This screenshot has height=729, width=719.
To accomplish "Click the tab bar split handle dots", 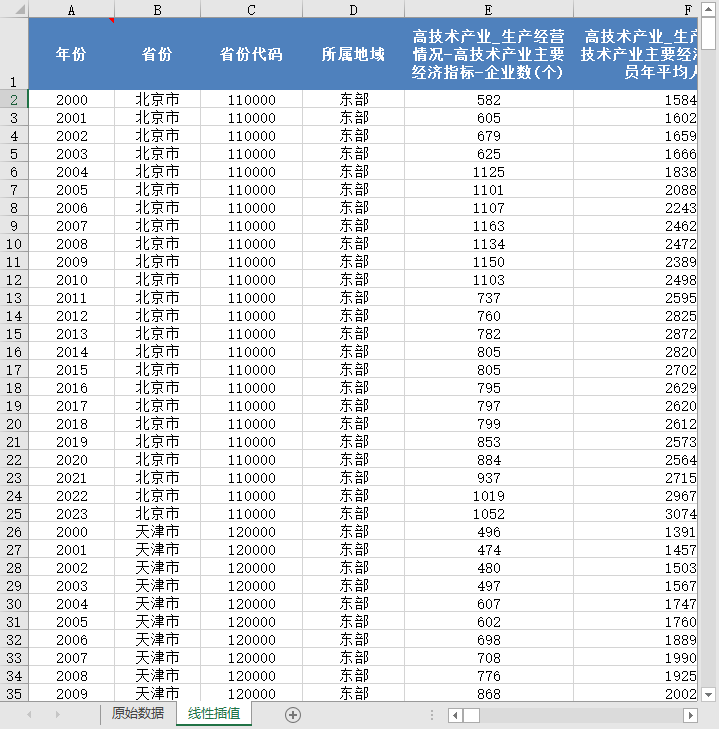I will (432, 715).
